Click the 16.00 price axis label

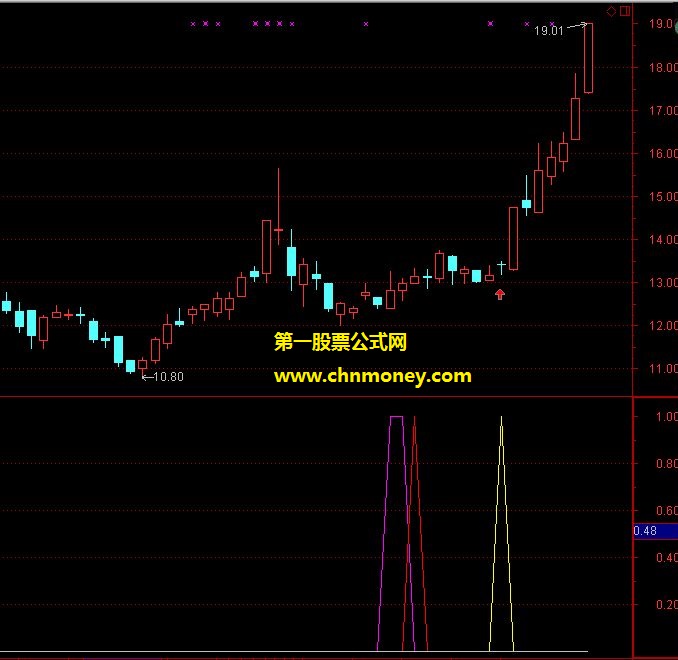click(663, 153)
